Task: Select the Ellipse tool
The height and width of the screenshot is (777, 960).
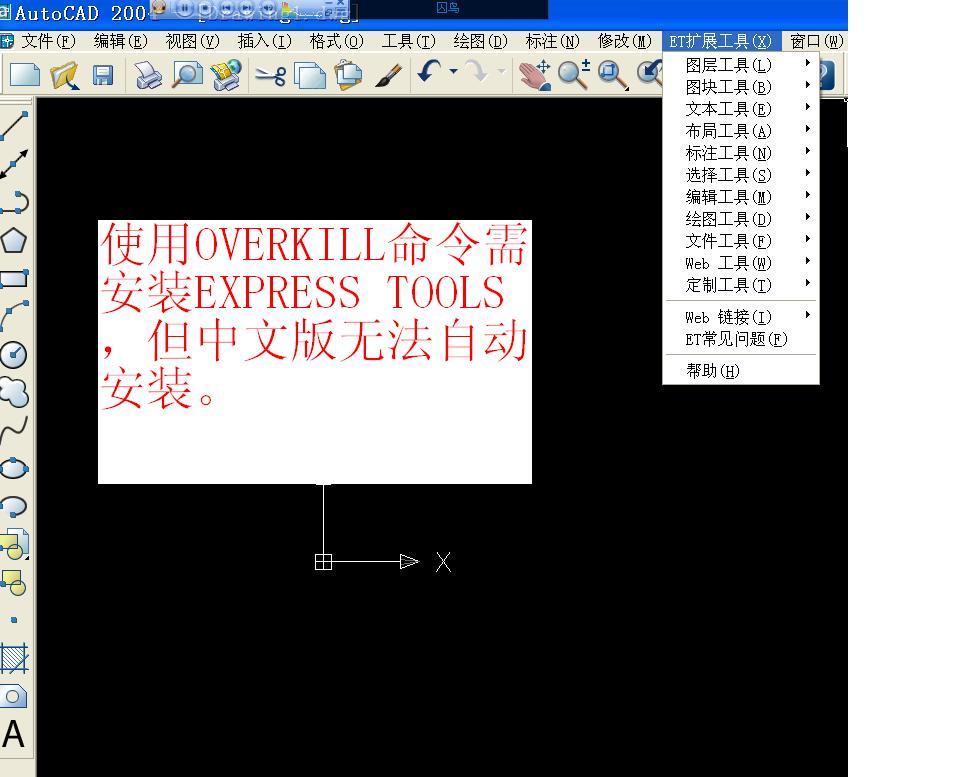Action: [14, 469]
